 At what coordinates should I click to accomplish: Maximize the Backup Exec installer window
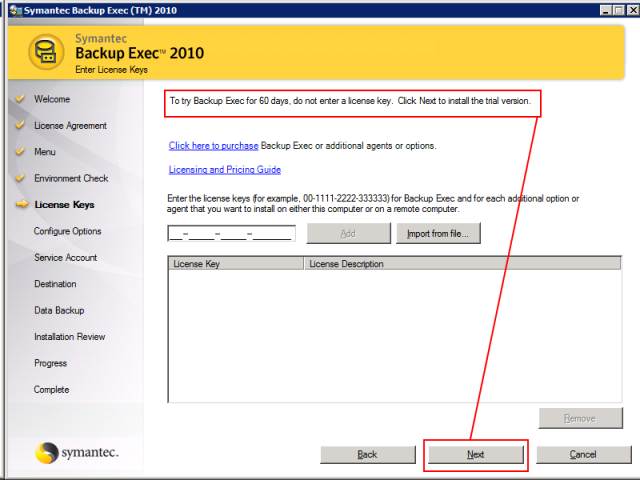(619, 11)
